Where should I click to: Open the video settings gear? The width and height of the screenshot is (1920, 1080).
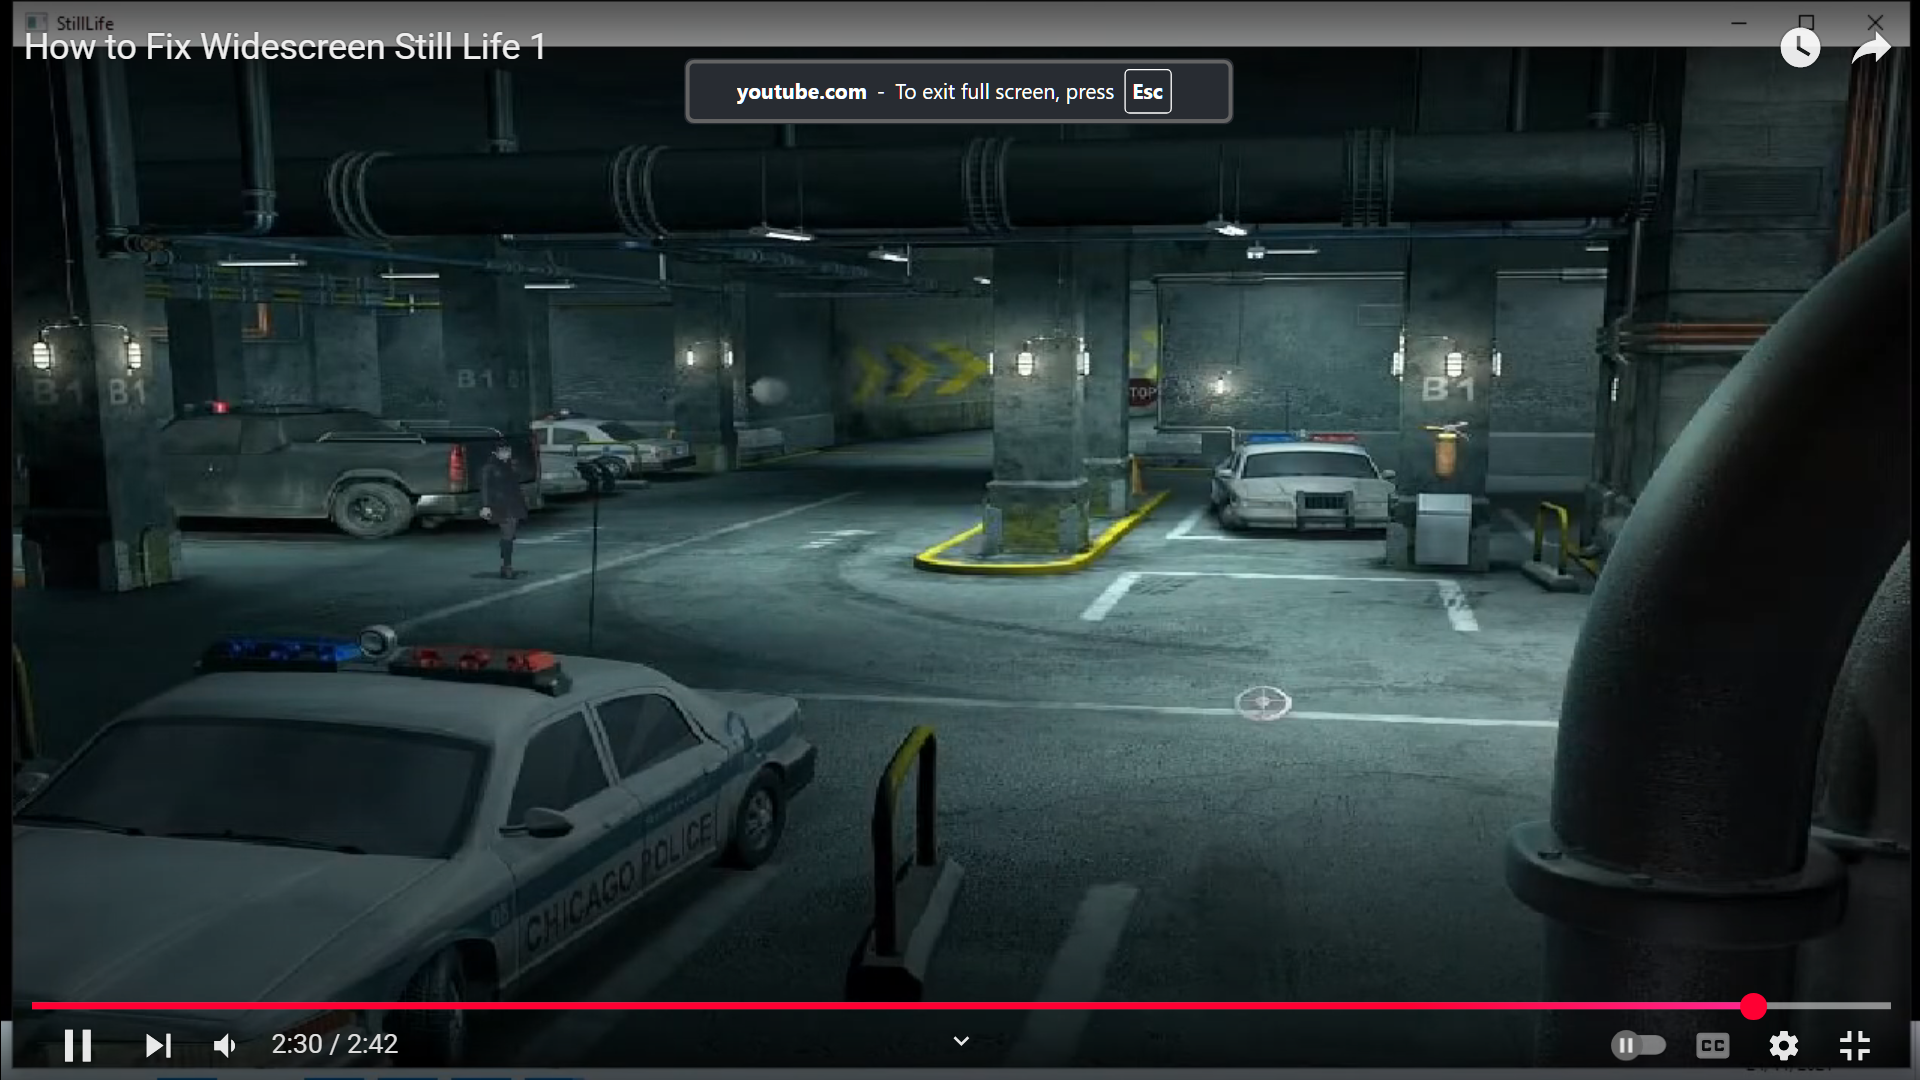click(1783, 1046)
